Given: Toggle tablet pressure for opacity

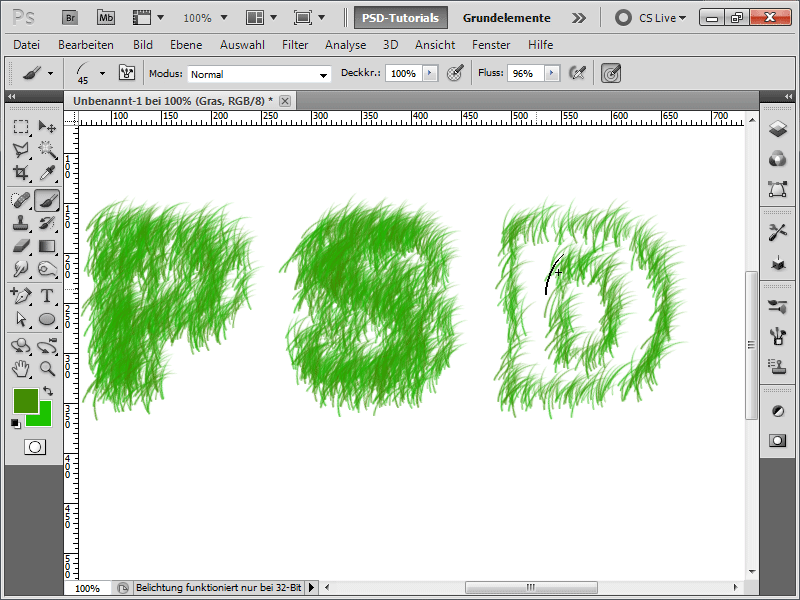Looking at the screenshot, I should click(x=455, y=73).
